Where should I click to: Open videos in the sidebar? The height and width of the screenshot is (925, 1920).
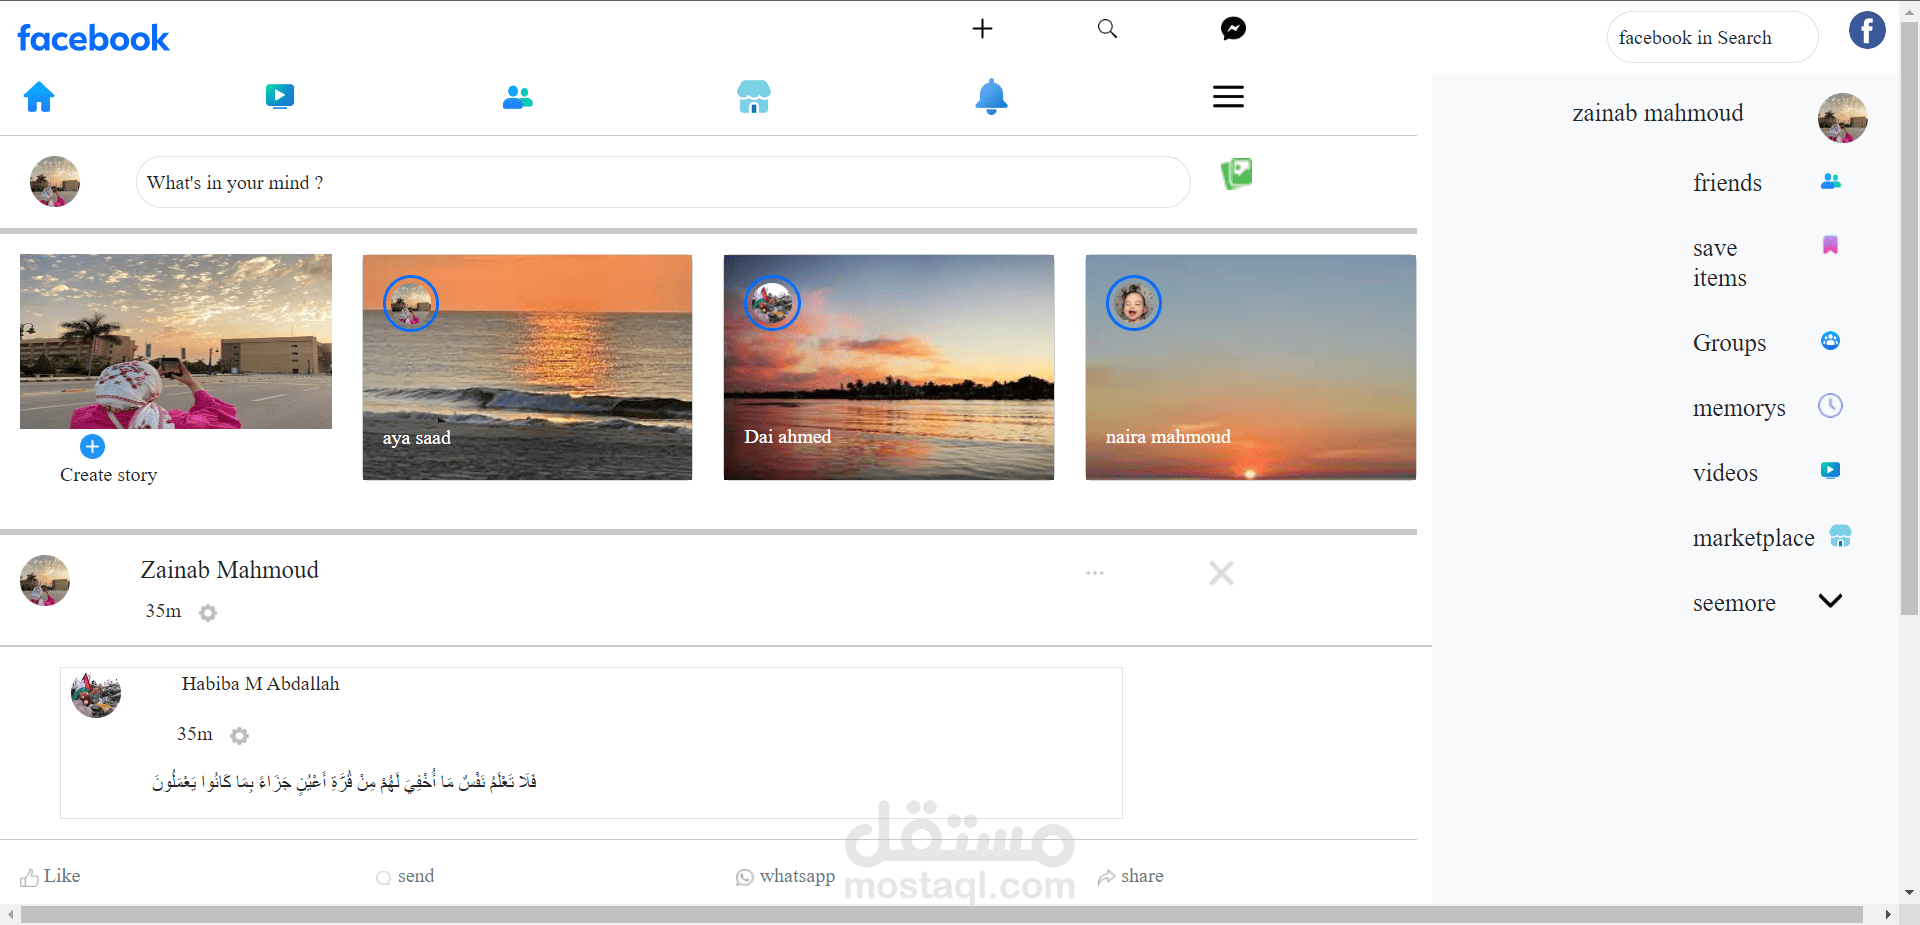point(1725,473)
